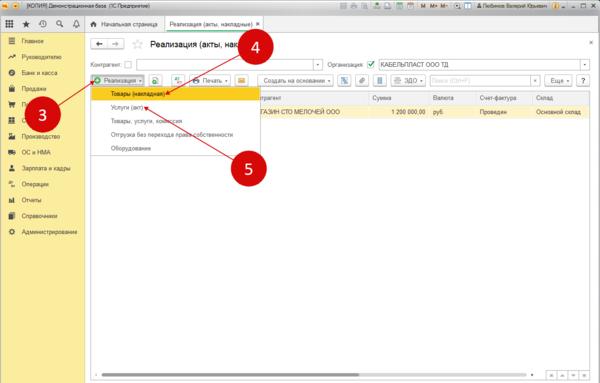Open the sections grid menu icon
The height and width of the screenshot is (383, 600).
pyautogui.click(x=9, y=24)
